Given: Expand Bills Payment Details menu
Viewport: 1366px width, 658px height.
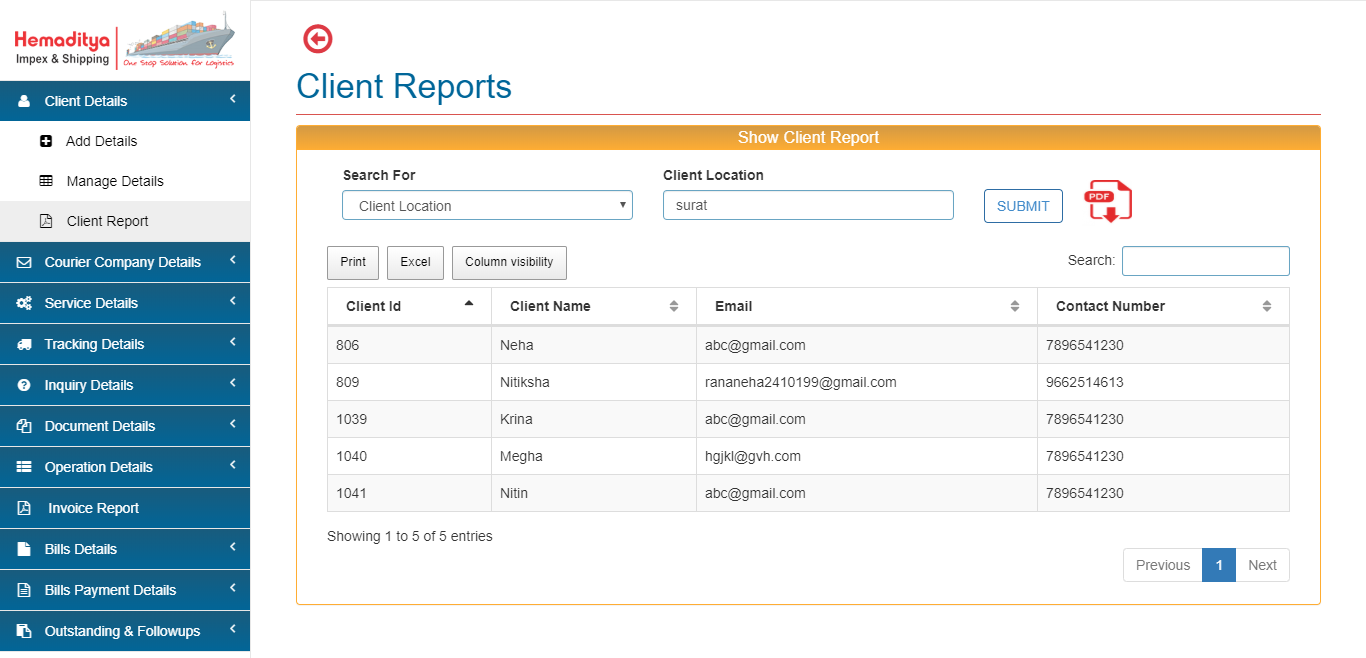Looking at the screenshot, I should tap(110, 590).
